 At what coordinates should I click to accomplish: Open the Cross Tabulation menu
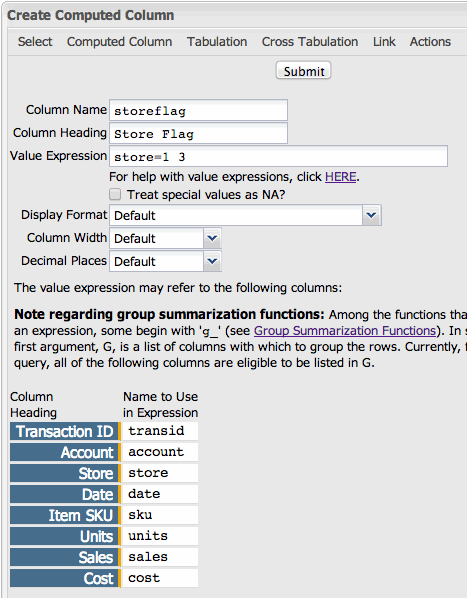310,42
